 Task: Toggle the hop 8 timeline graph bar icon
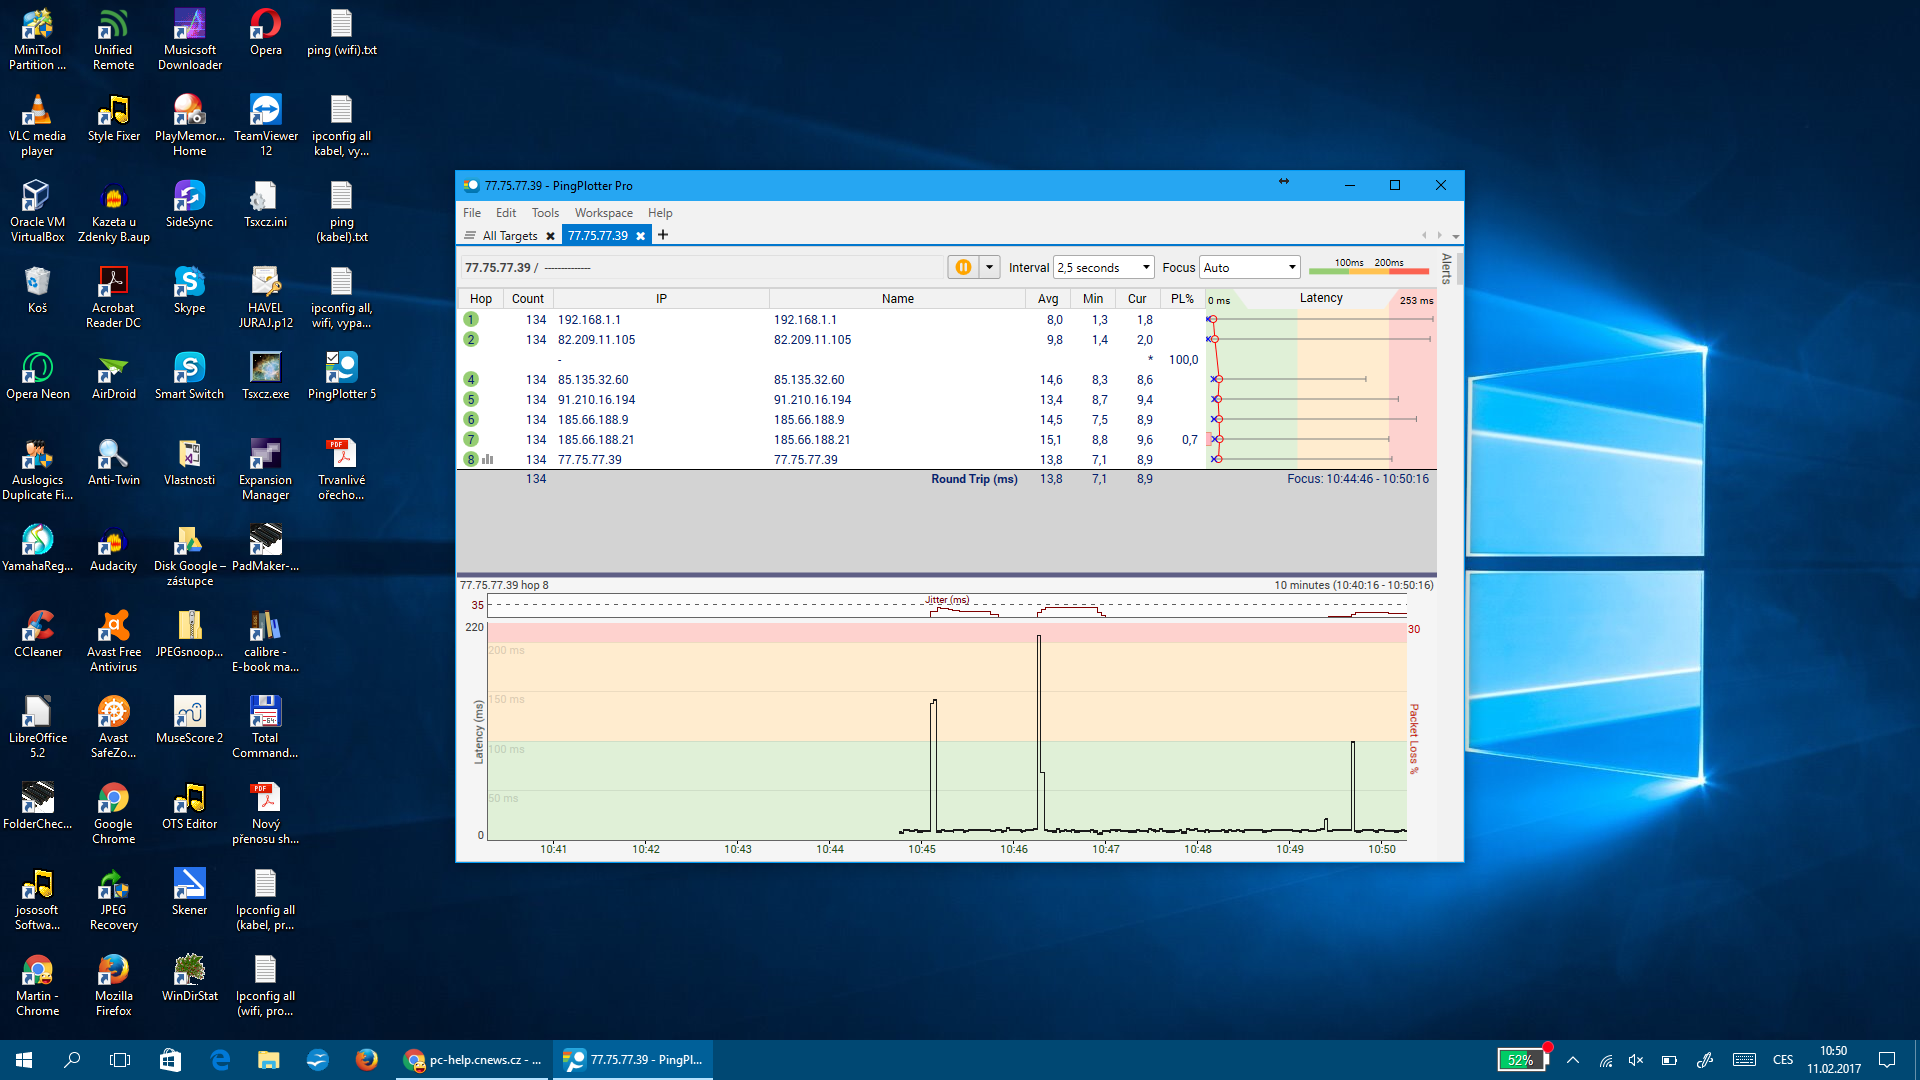(x=488, y=460)
